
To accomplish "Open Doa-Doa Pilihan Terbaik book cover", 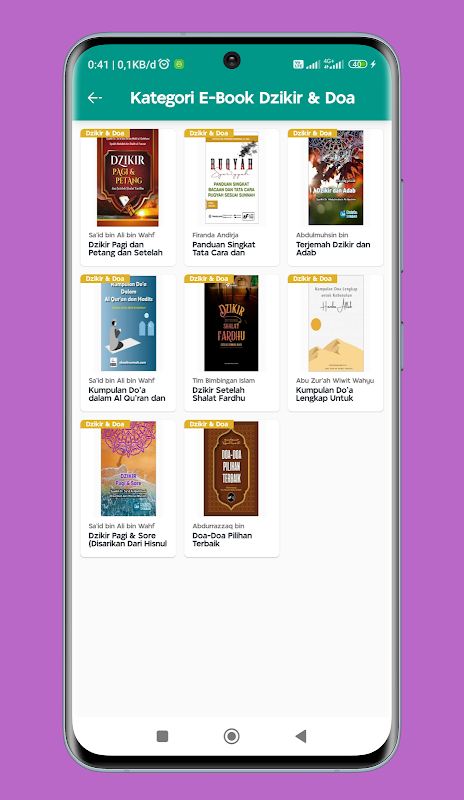I will tap(231, 468).
